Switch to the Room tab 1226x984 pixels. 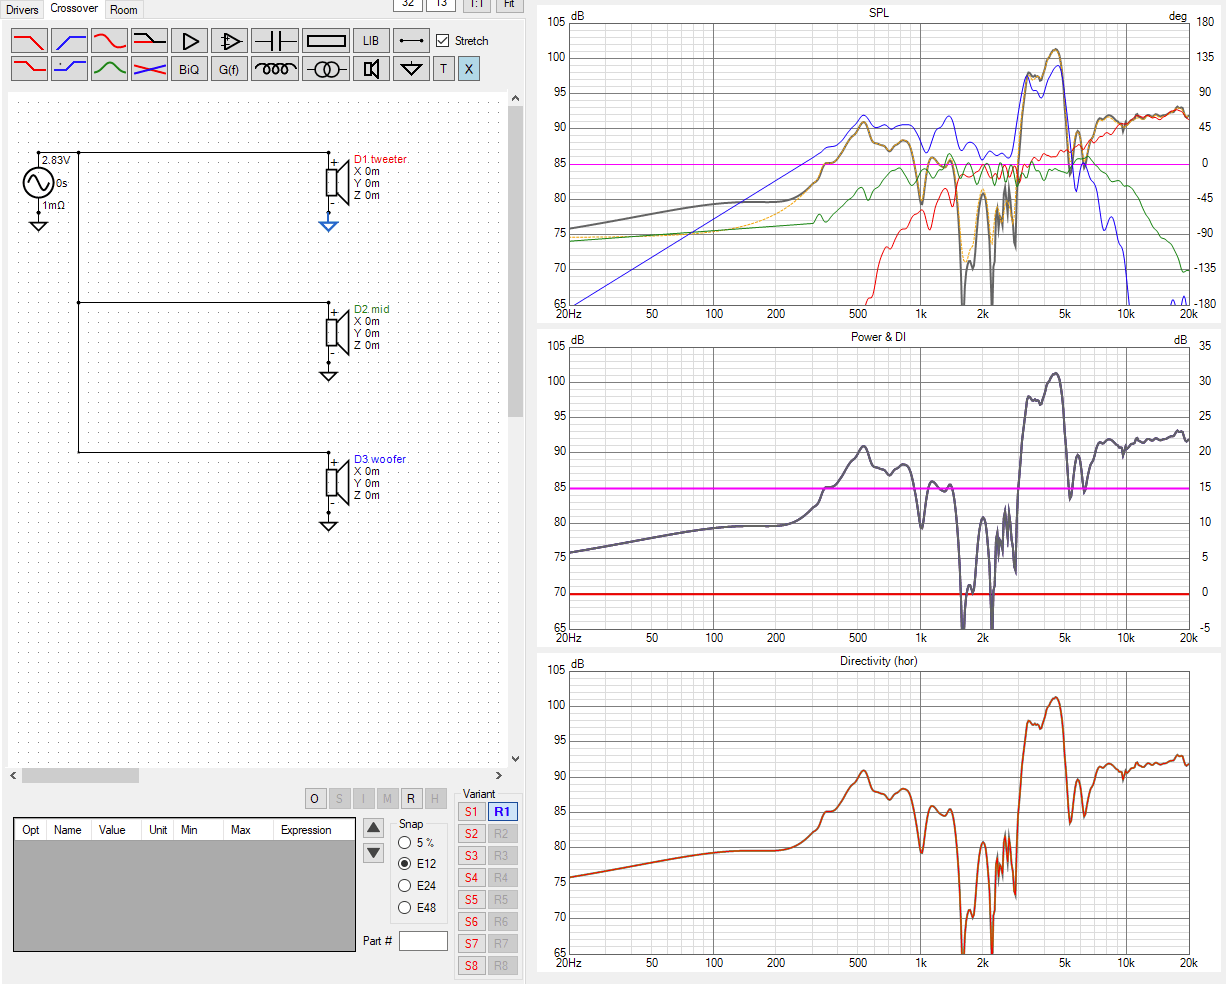pos(124,10)
